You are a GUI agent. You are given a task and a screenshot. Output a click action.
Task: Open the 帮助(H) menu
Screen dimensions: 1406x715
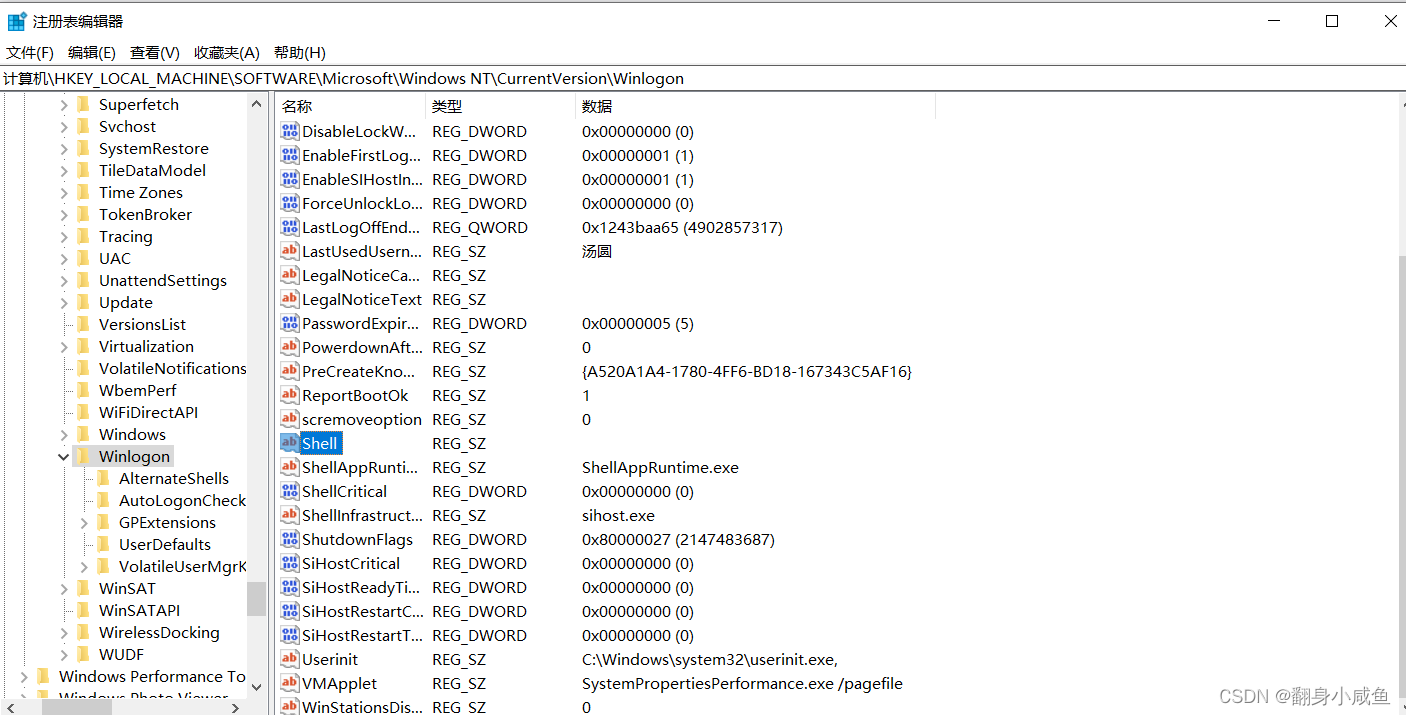tap(300, 53)
